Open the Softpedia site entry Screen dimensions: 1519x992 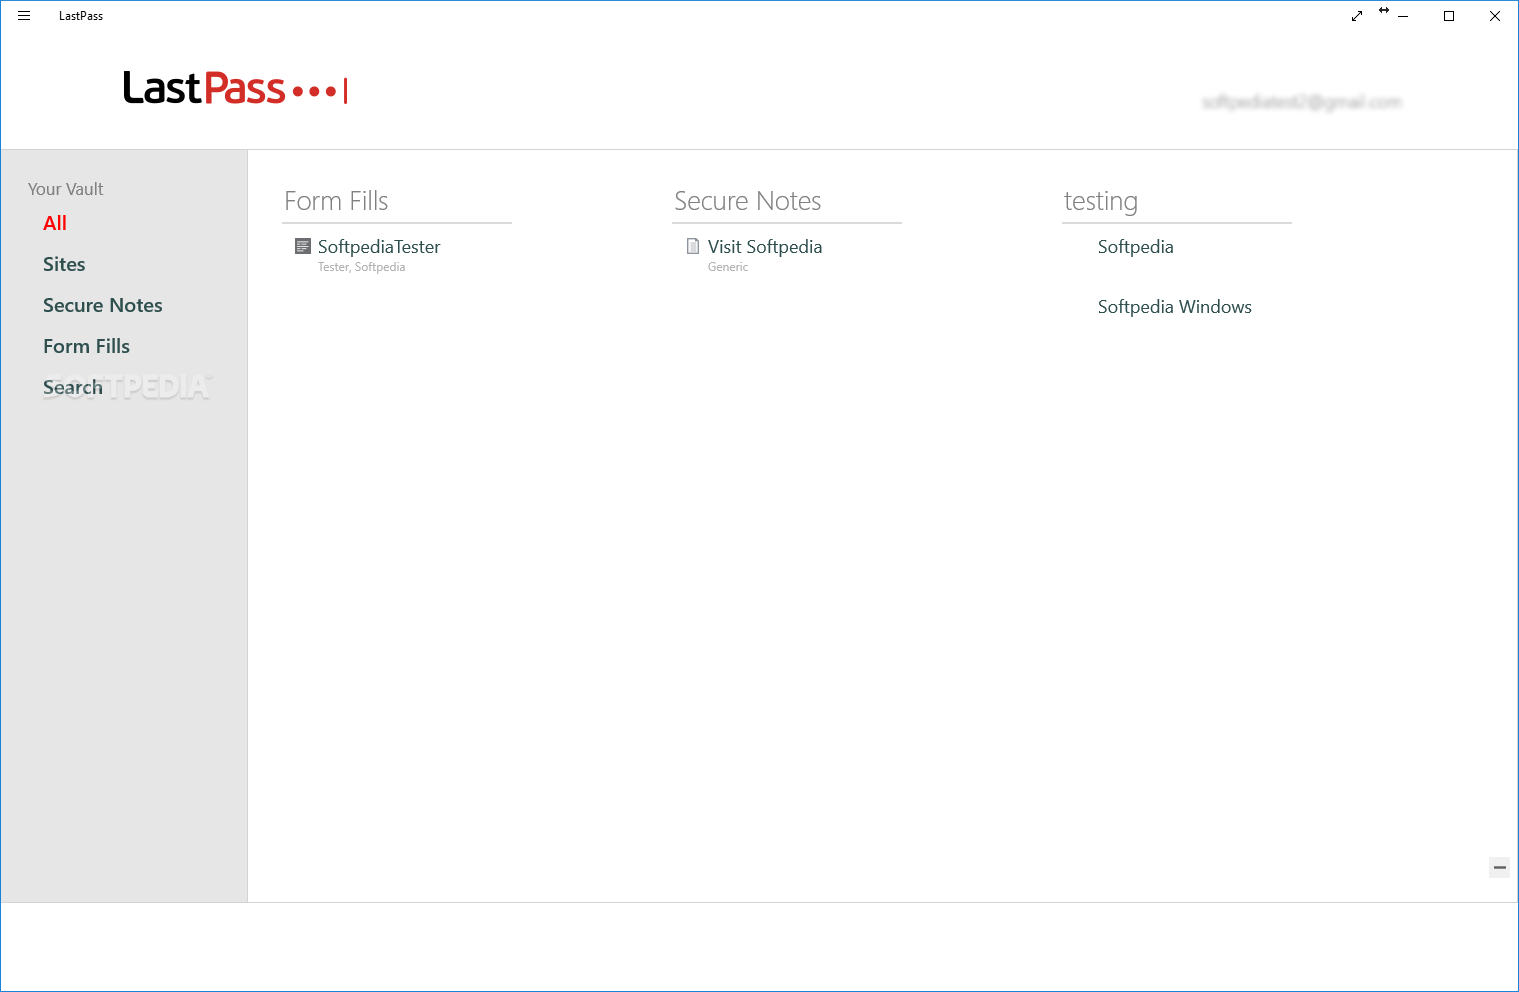[1136, 247]
